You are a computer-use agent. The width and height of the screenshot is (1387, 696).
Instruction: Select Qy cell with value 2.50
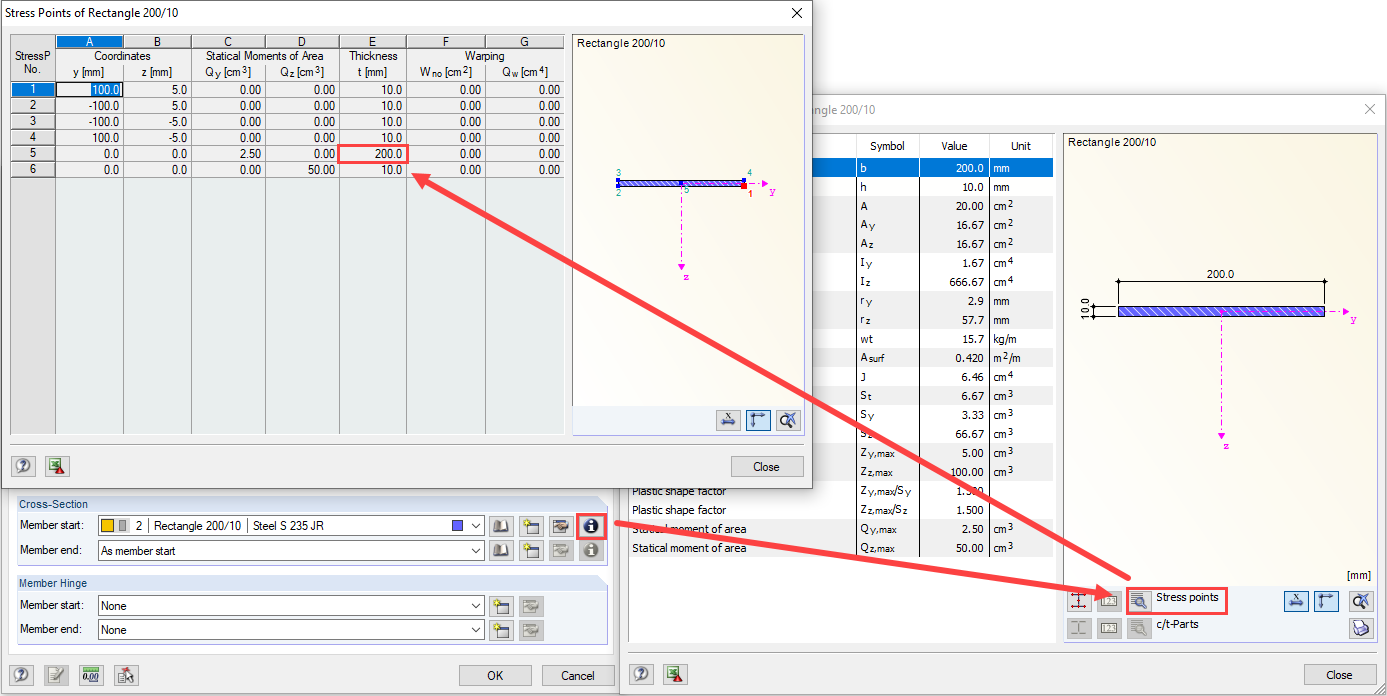(228, 153)
